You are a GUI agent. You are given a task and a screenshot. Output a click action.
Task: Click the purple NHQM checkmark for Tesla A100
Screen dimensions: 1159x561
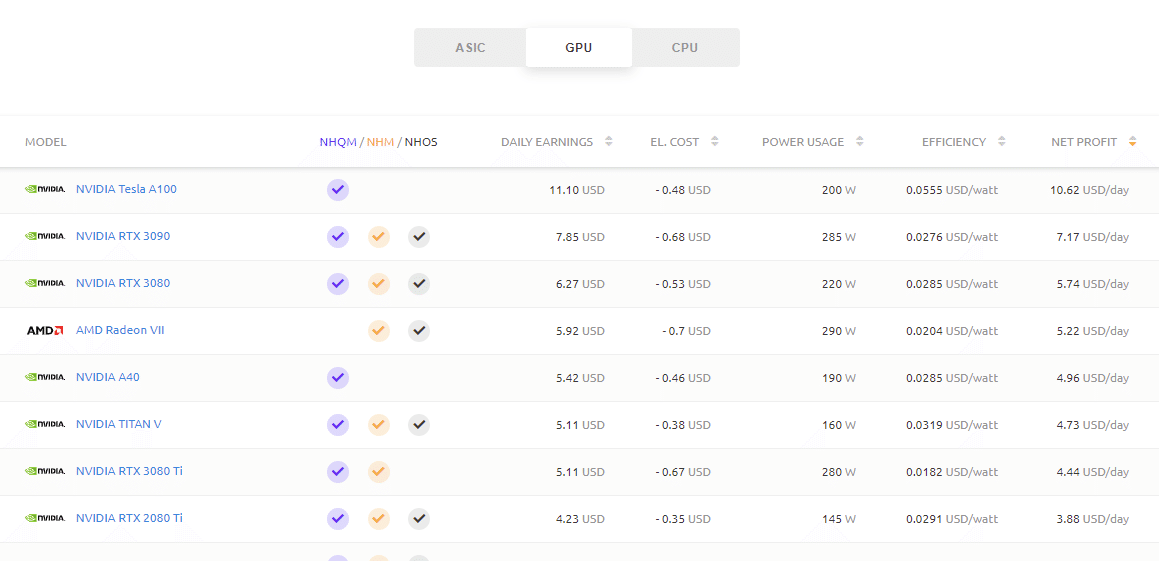click(x=338, y=189)
